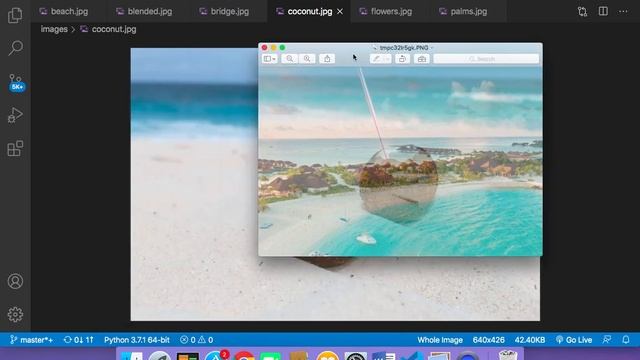Click the images breadcrumb folder
The height and width of the screenshot is (360, 640).
54,29
